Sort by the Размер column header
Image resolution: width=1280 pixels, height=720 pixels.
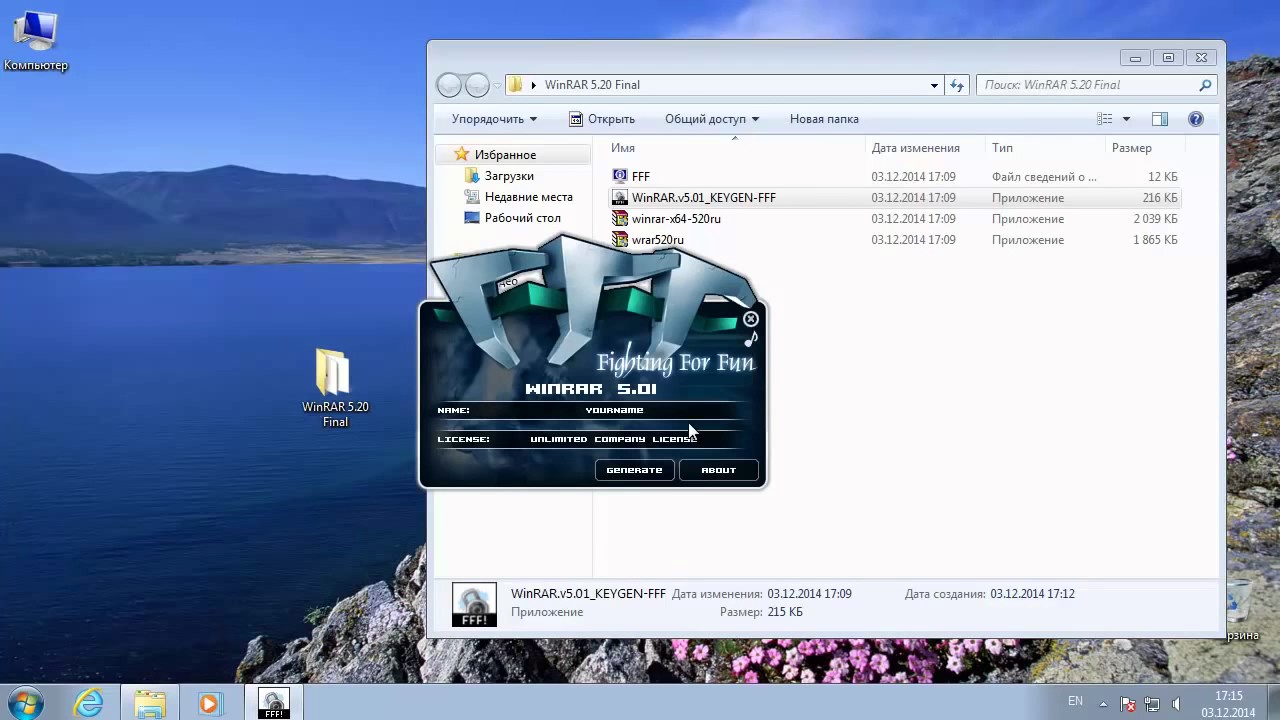tap(1132, 148)
